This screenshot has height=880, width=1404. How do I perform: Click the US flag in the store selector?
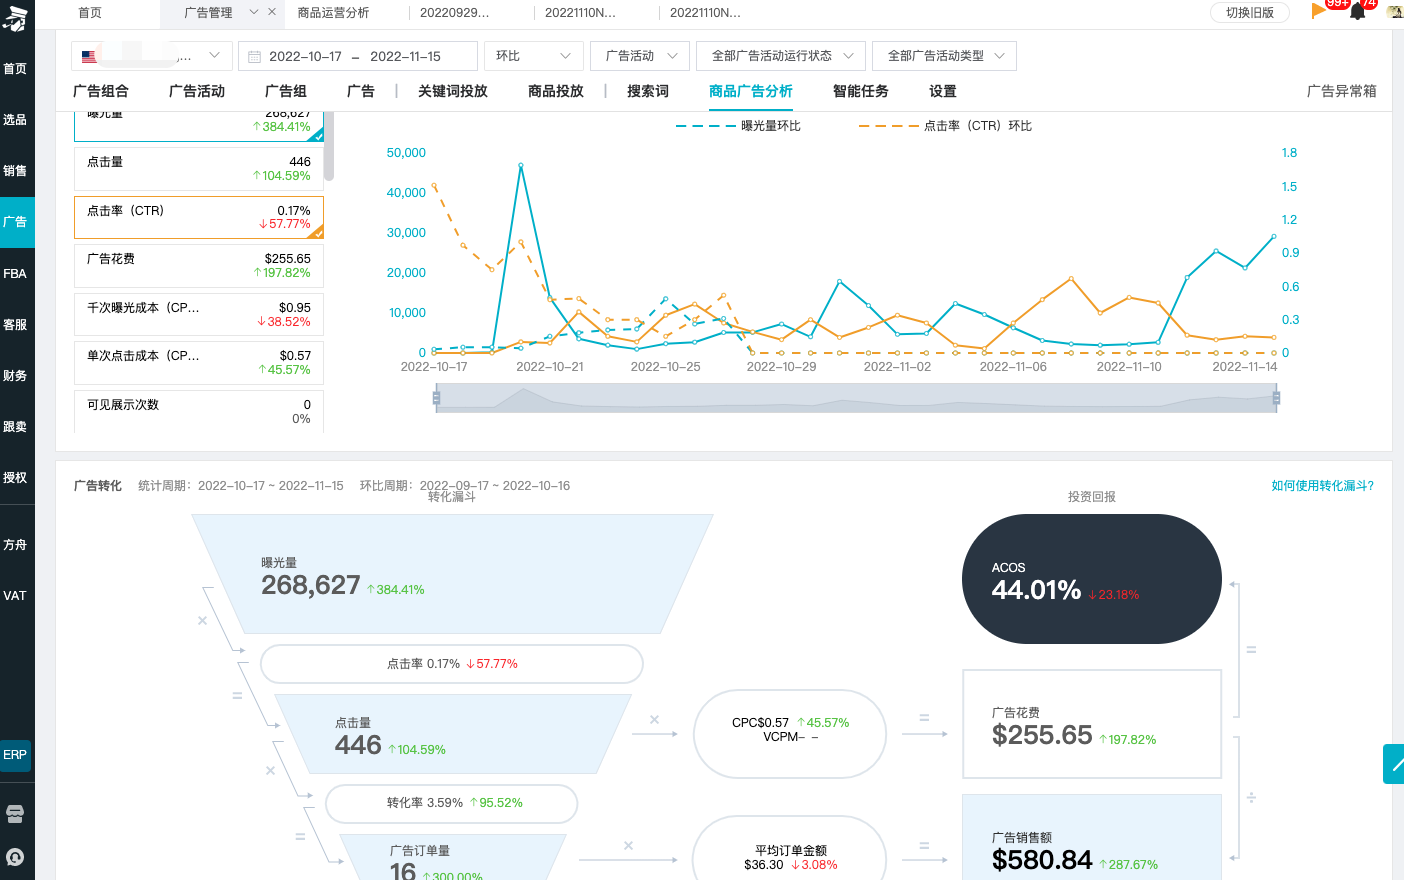pos(89,56)
